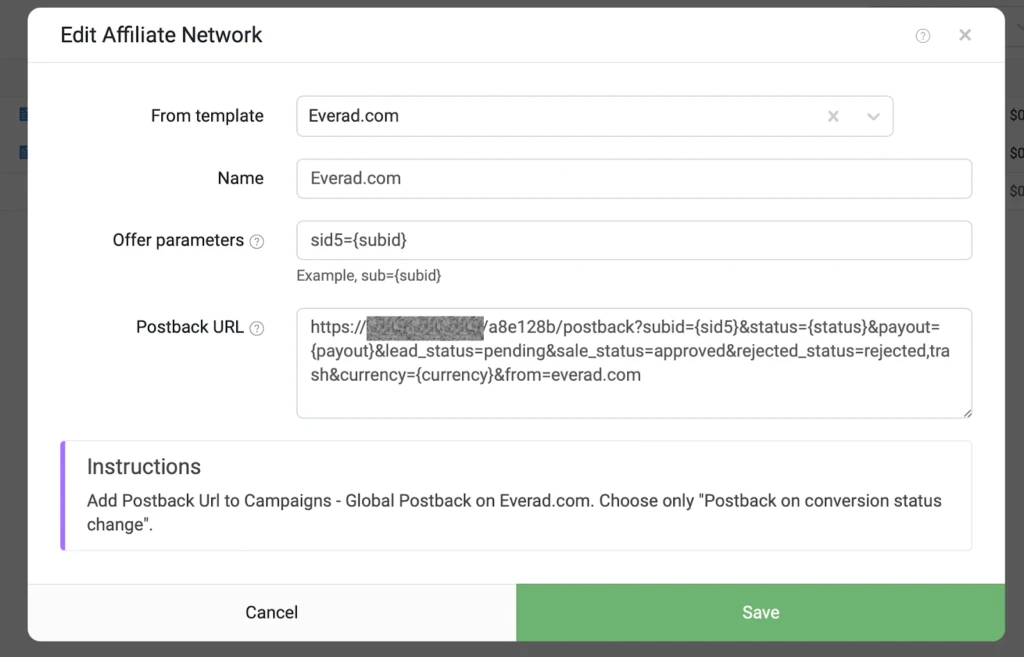Focus the Offer parameters field

point(633,240)
